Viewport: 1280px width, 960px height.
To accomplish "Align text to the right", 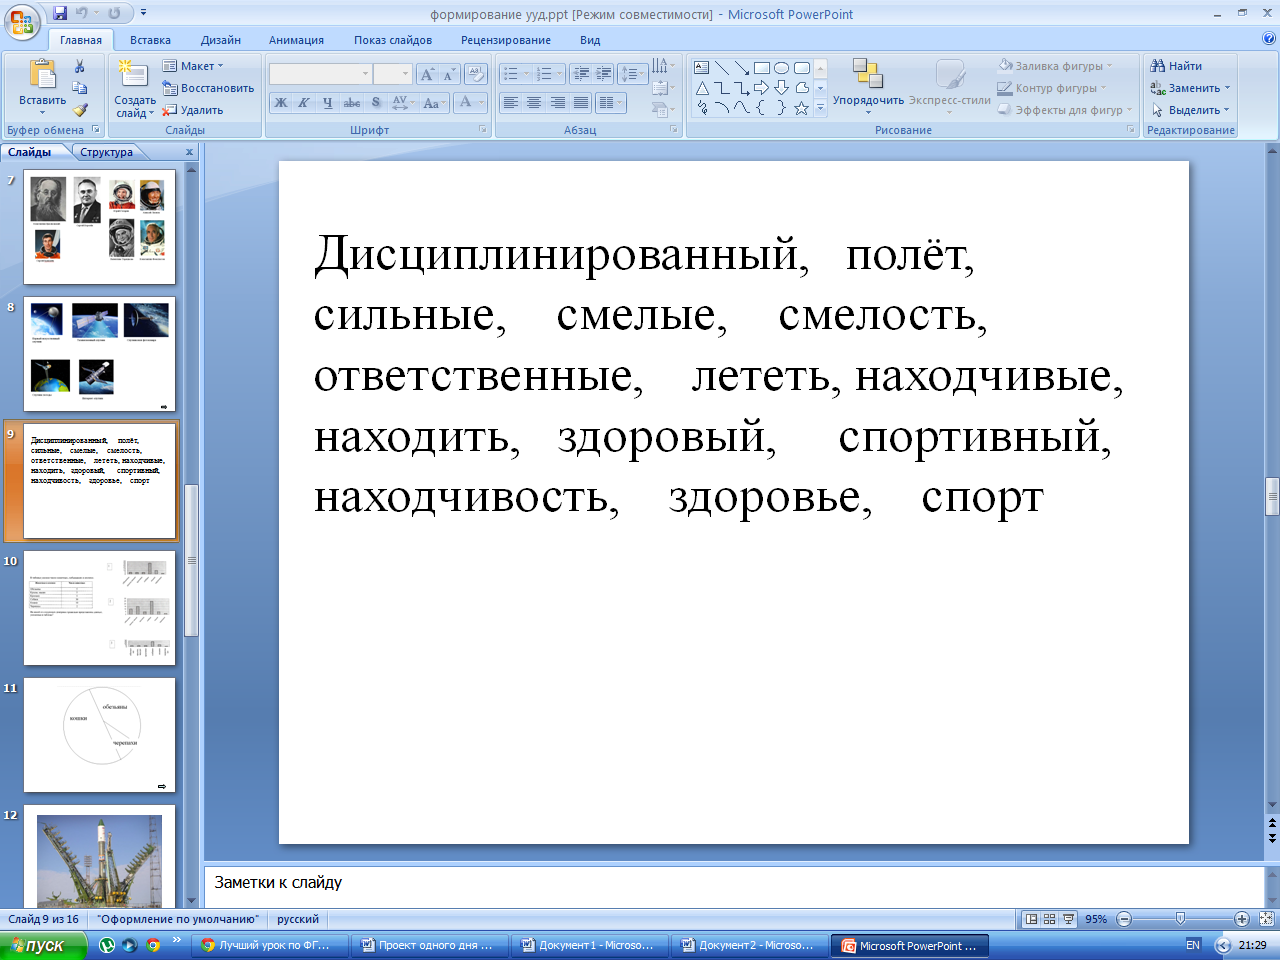I will pyautogui.click(x=557, y=102).
